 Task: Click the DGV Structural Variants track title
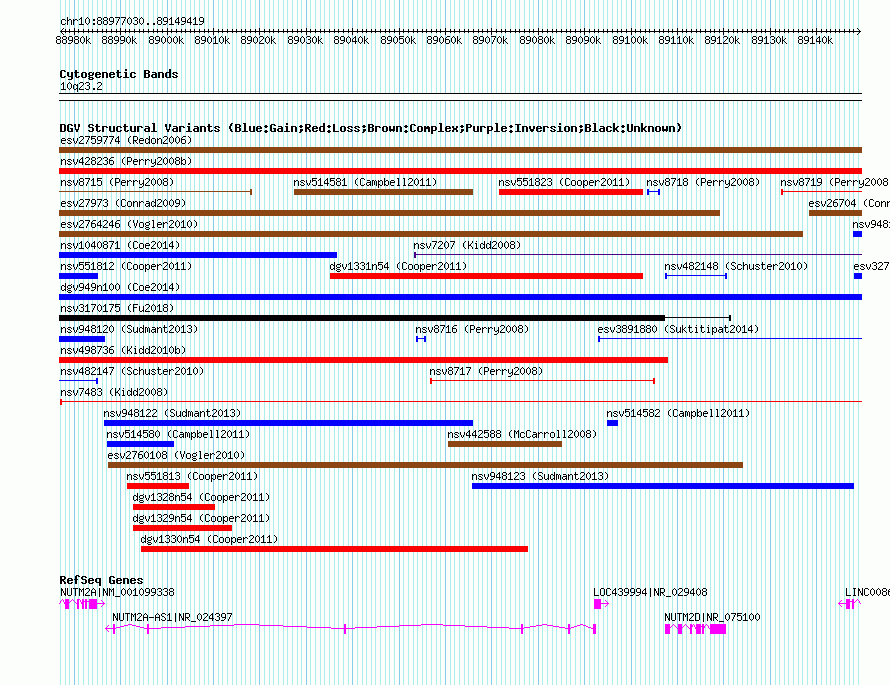tap(371, 128)
